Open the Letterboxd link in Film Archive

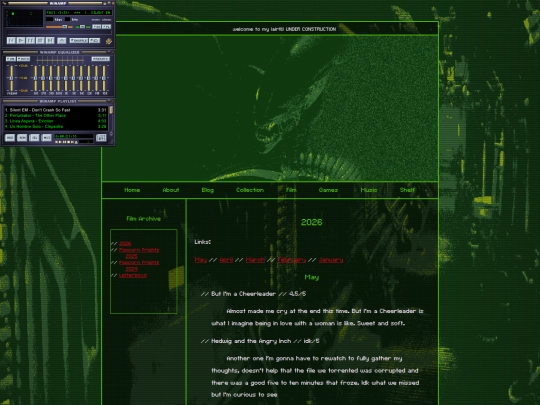[x=133, y=276]
